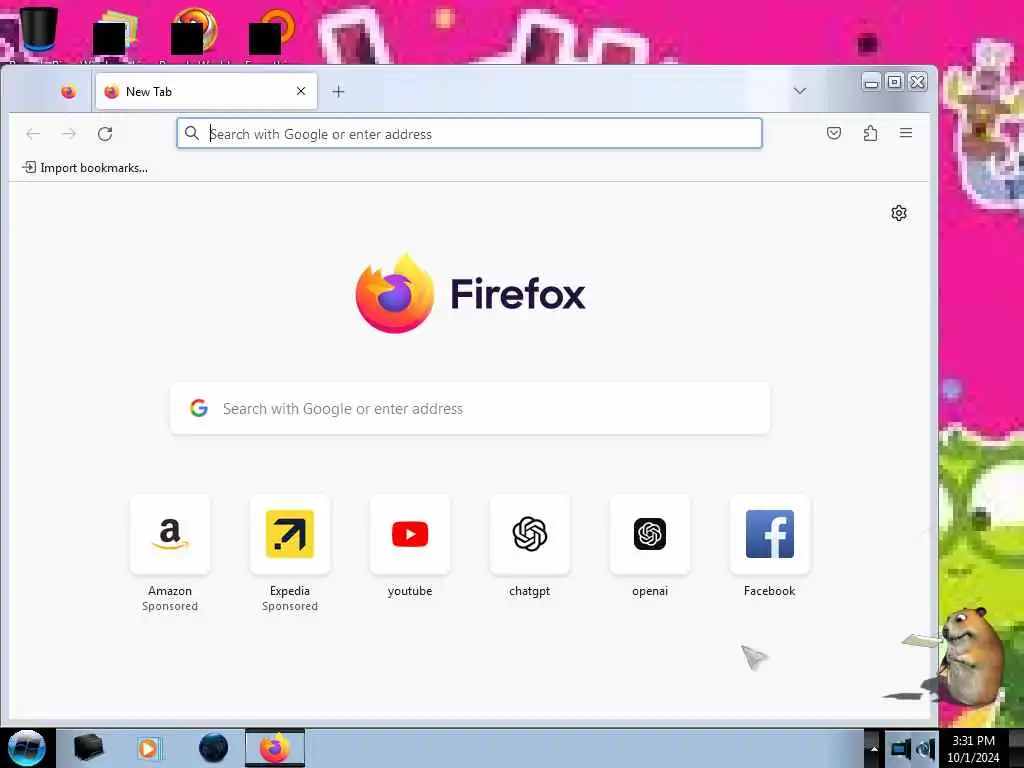Open the youtube shortcut tile
Image resolution: width=1024 pixels, height=768 pixels.
[x=410, y=534]
